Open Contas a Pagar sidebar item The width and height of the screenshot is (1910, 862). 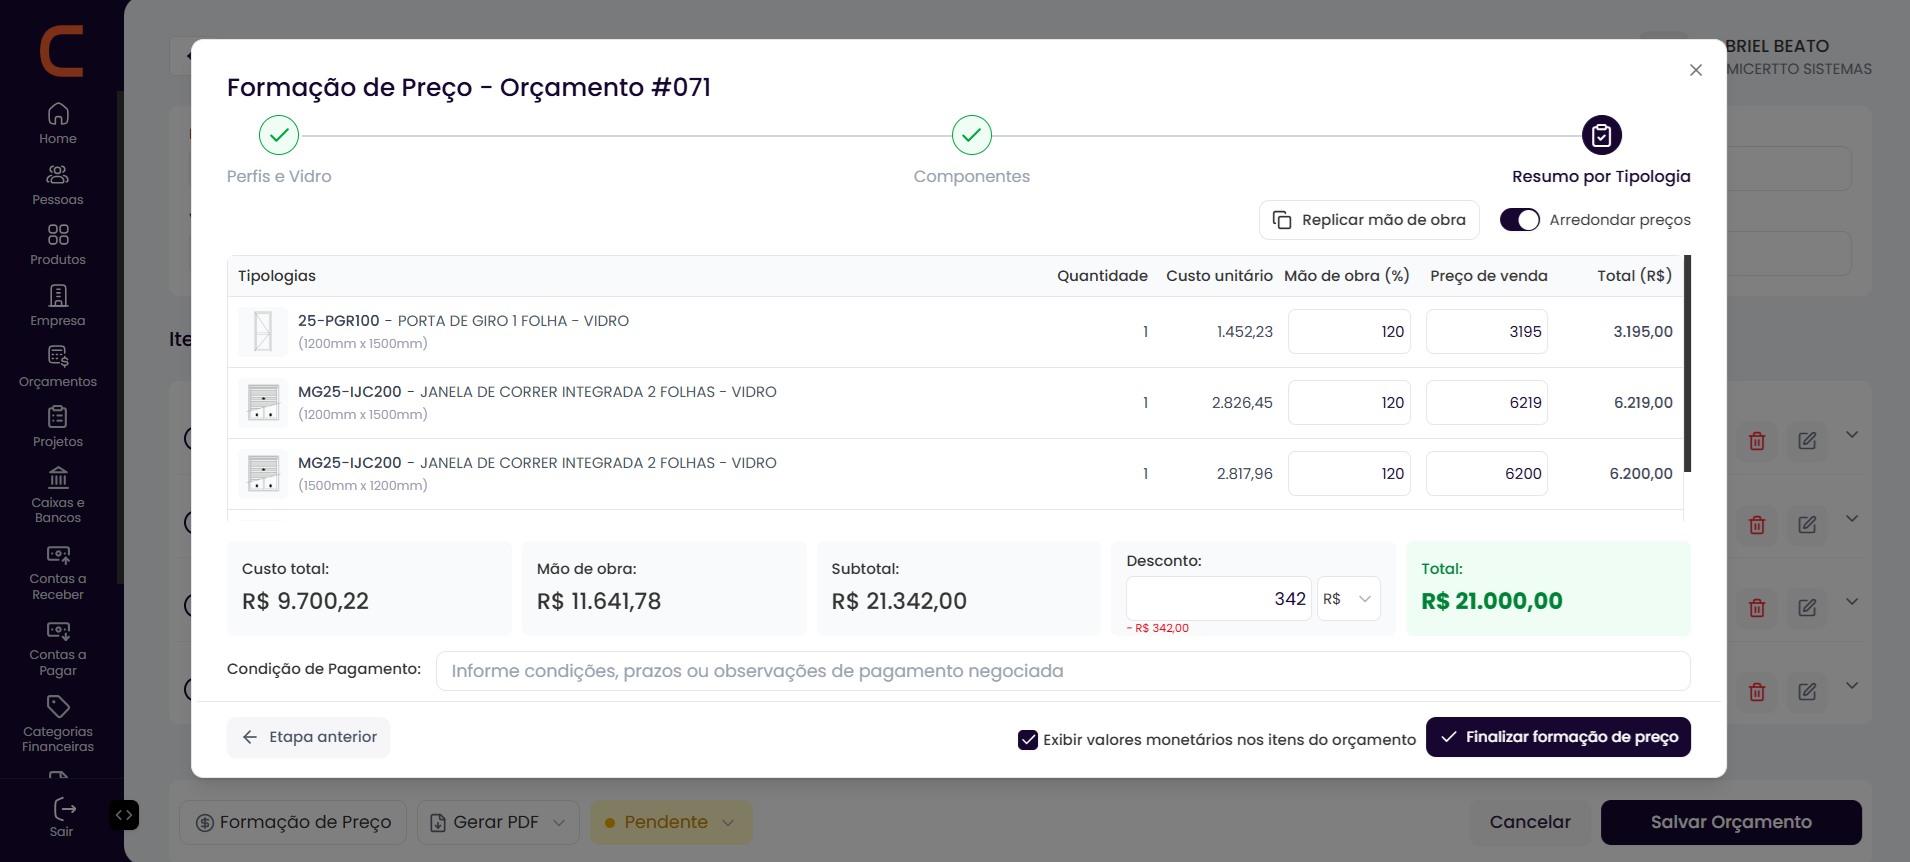(x=58, y=648)
